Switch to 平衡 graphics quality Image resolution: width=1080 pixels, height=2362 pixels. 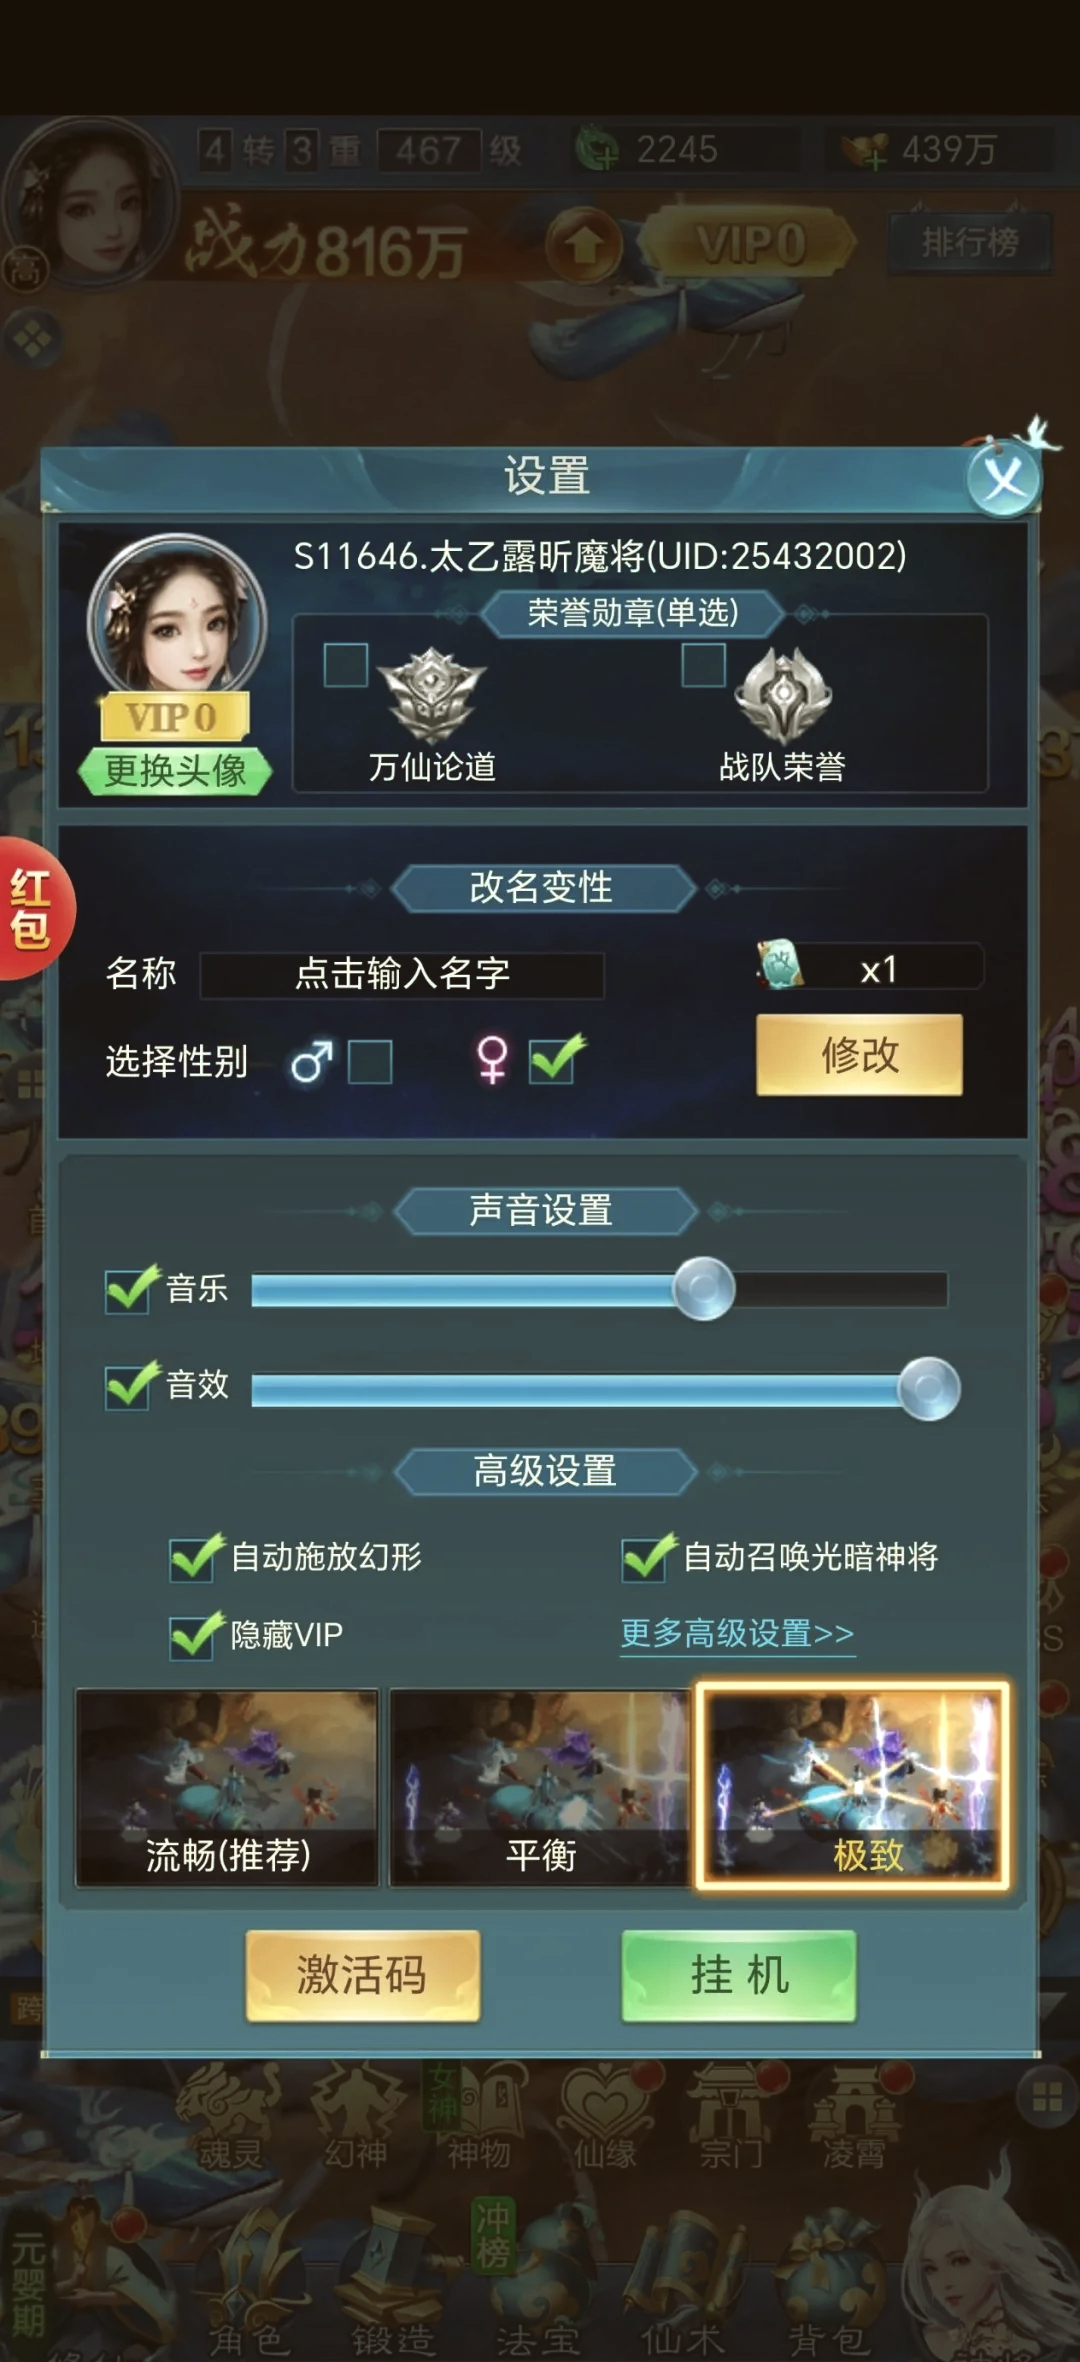click(x=540, y=1788)
